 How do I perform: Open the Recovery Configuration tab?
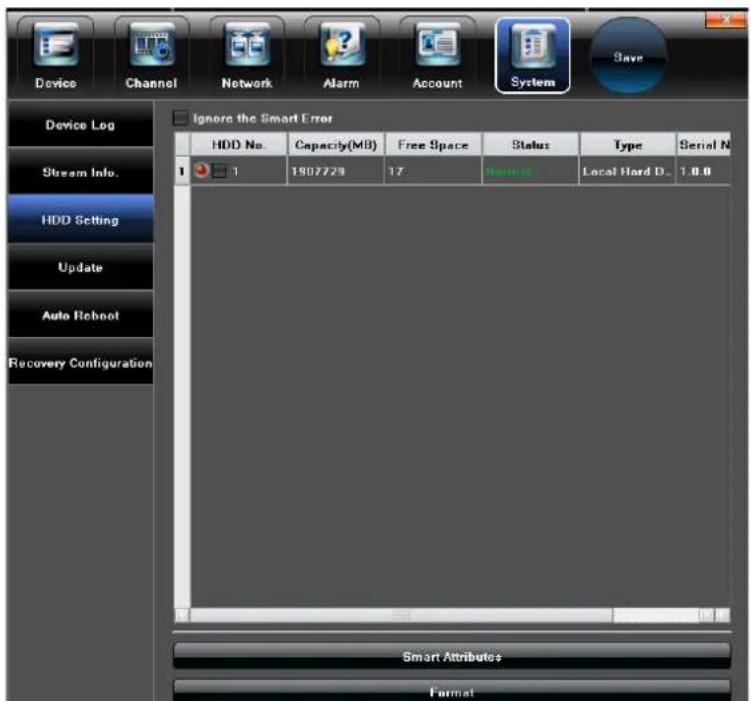80,362
